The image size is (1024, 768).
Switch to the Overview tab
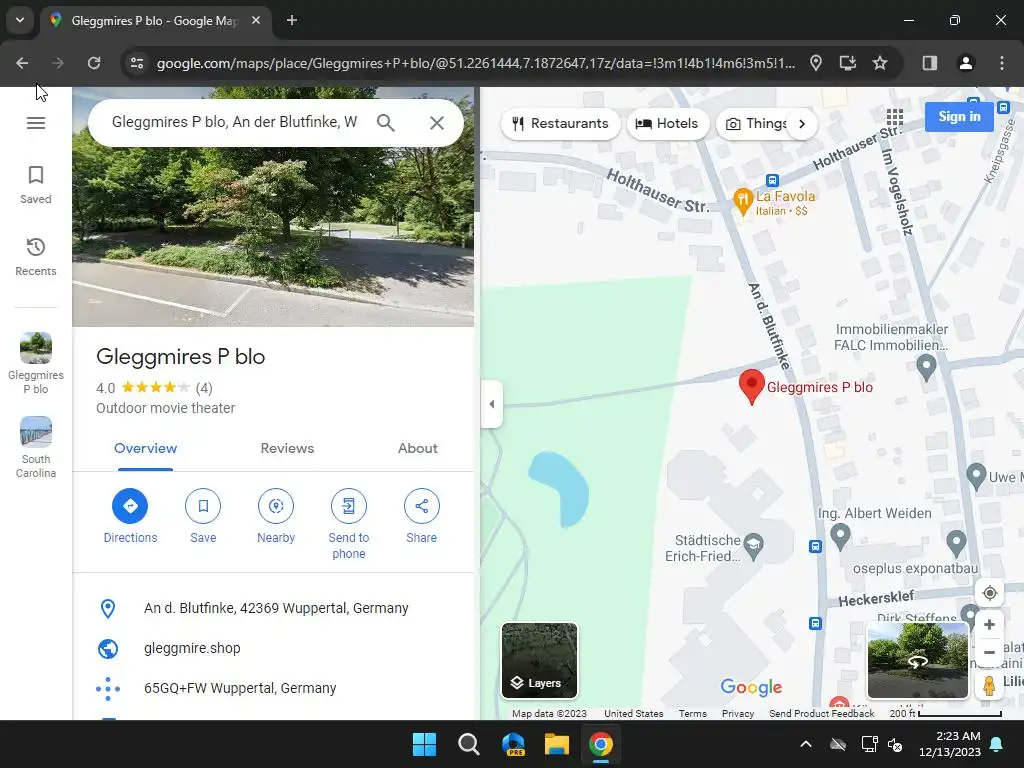(146, 449)
